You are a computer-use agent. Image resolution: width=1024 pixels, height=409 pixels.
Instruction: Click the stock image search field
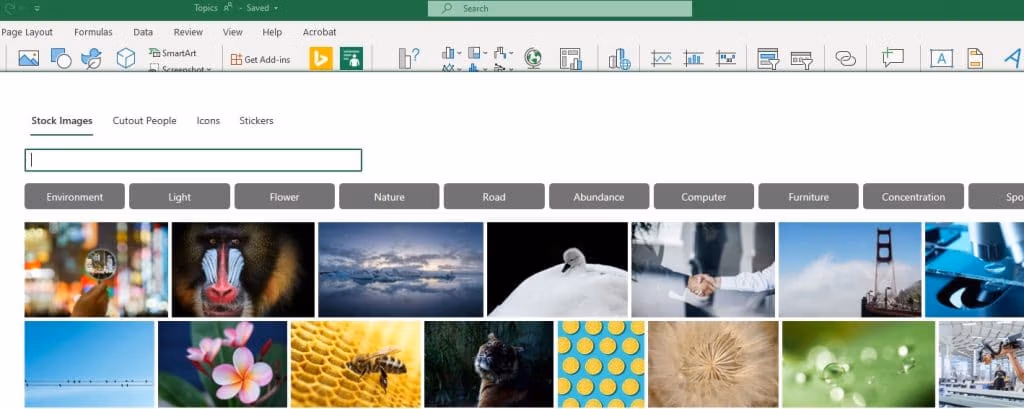click(193, 160)
